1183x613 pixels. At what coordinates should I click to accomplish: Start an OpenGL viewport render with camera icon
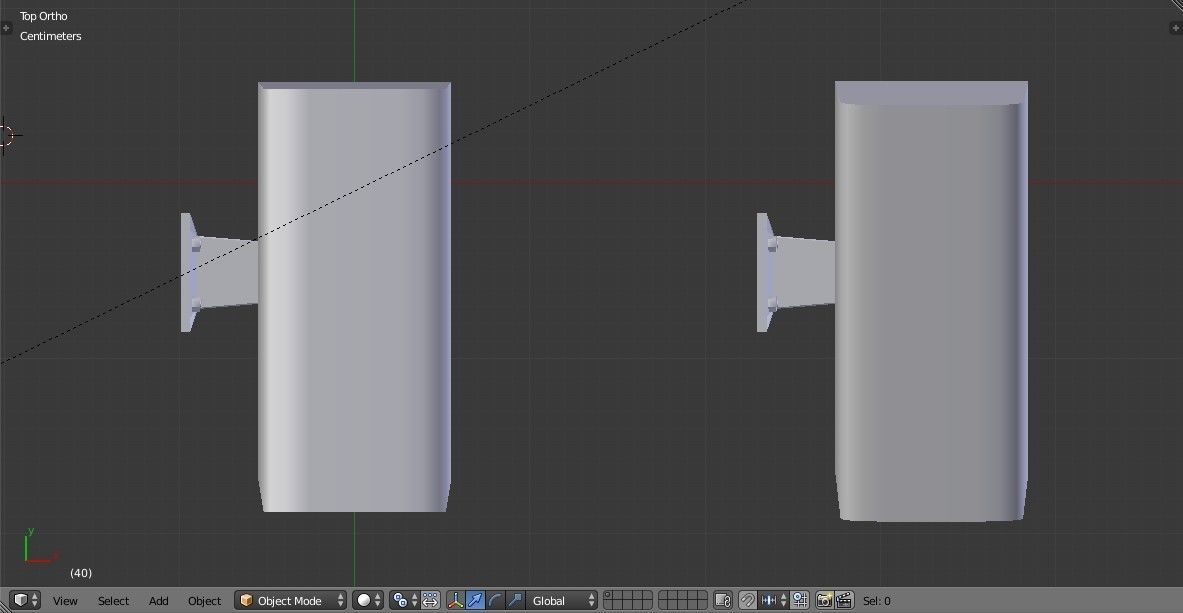pyautogui.click(x=826, y=600)
